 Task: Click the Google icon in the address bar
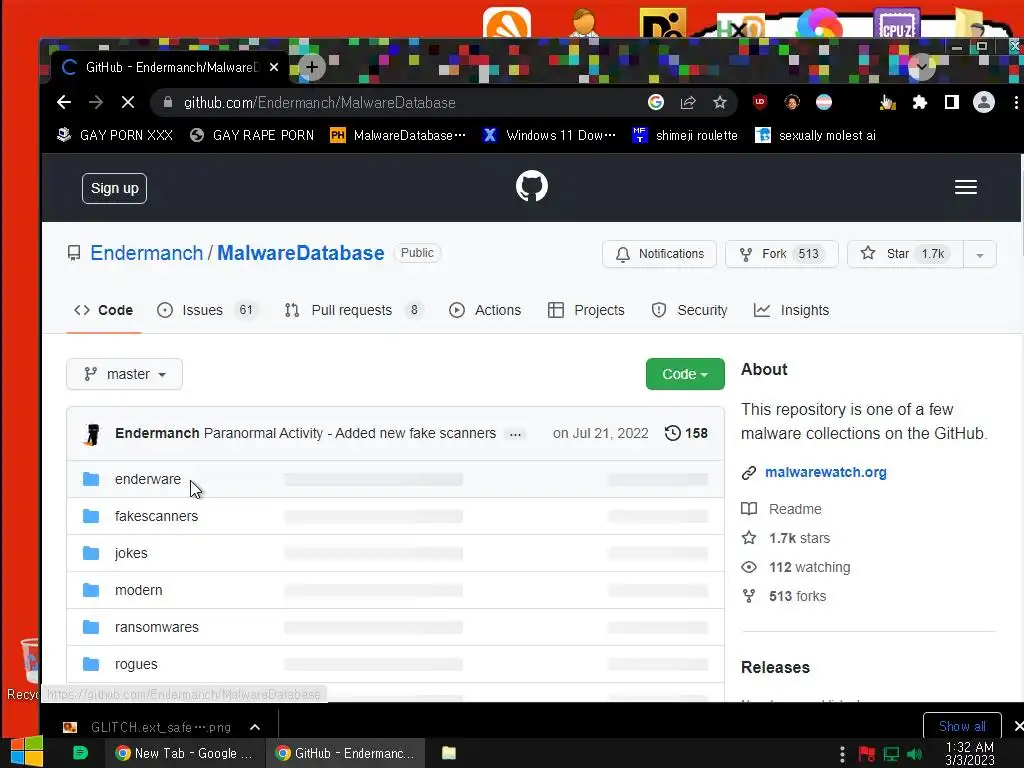(656, 103)
